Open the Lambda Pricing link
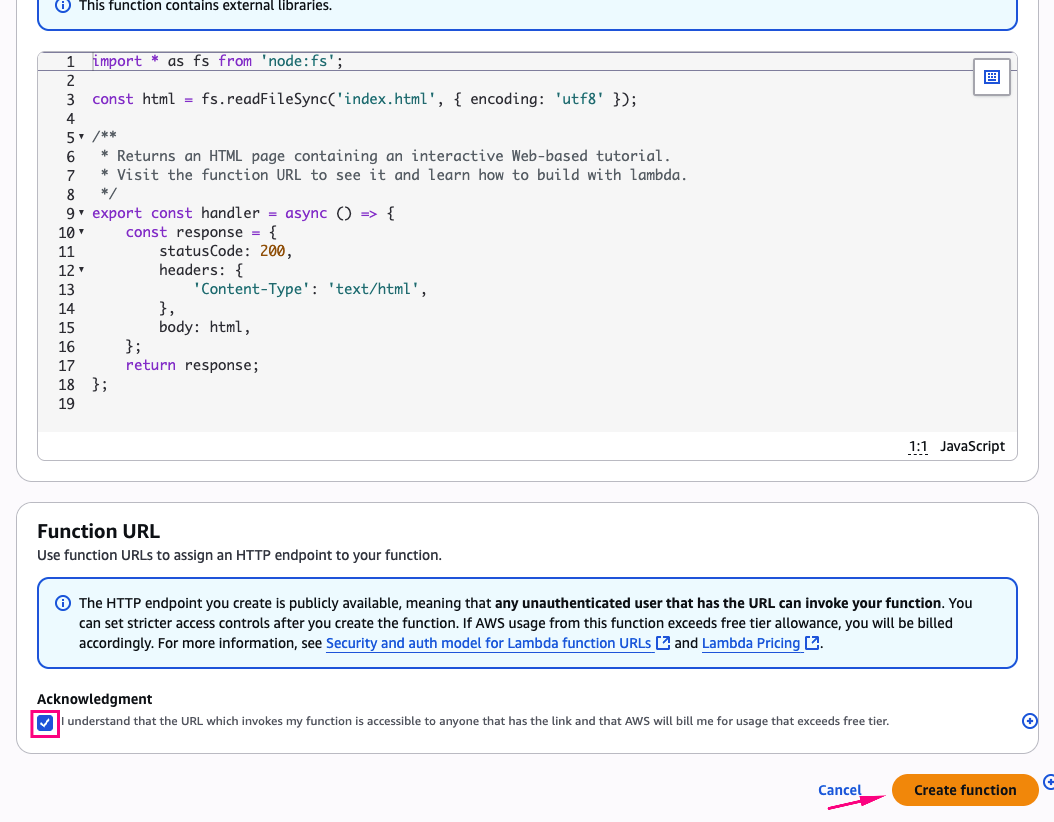This screenshot has width=1054, height=822. 751,643
